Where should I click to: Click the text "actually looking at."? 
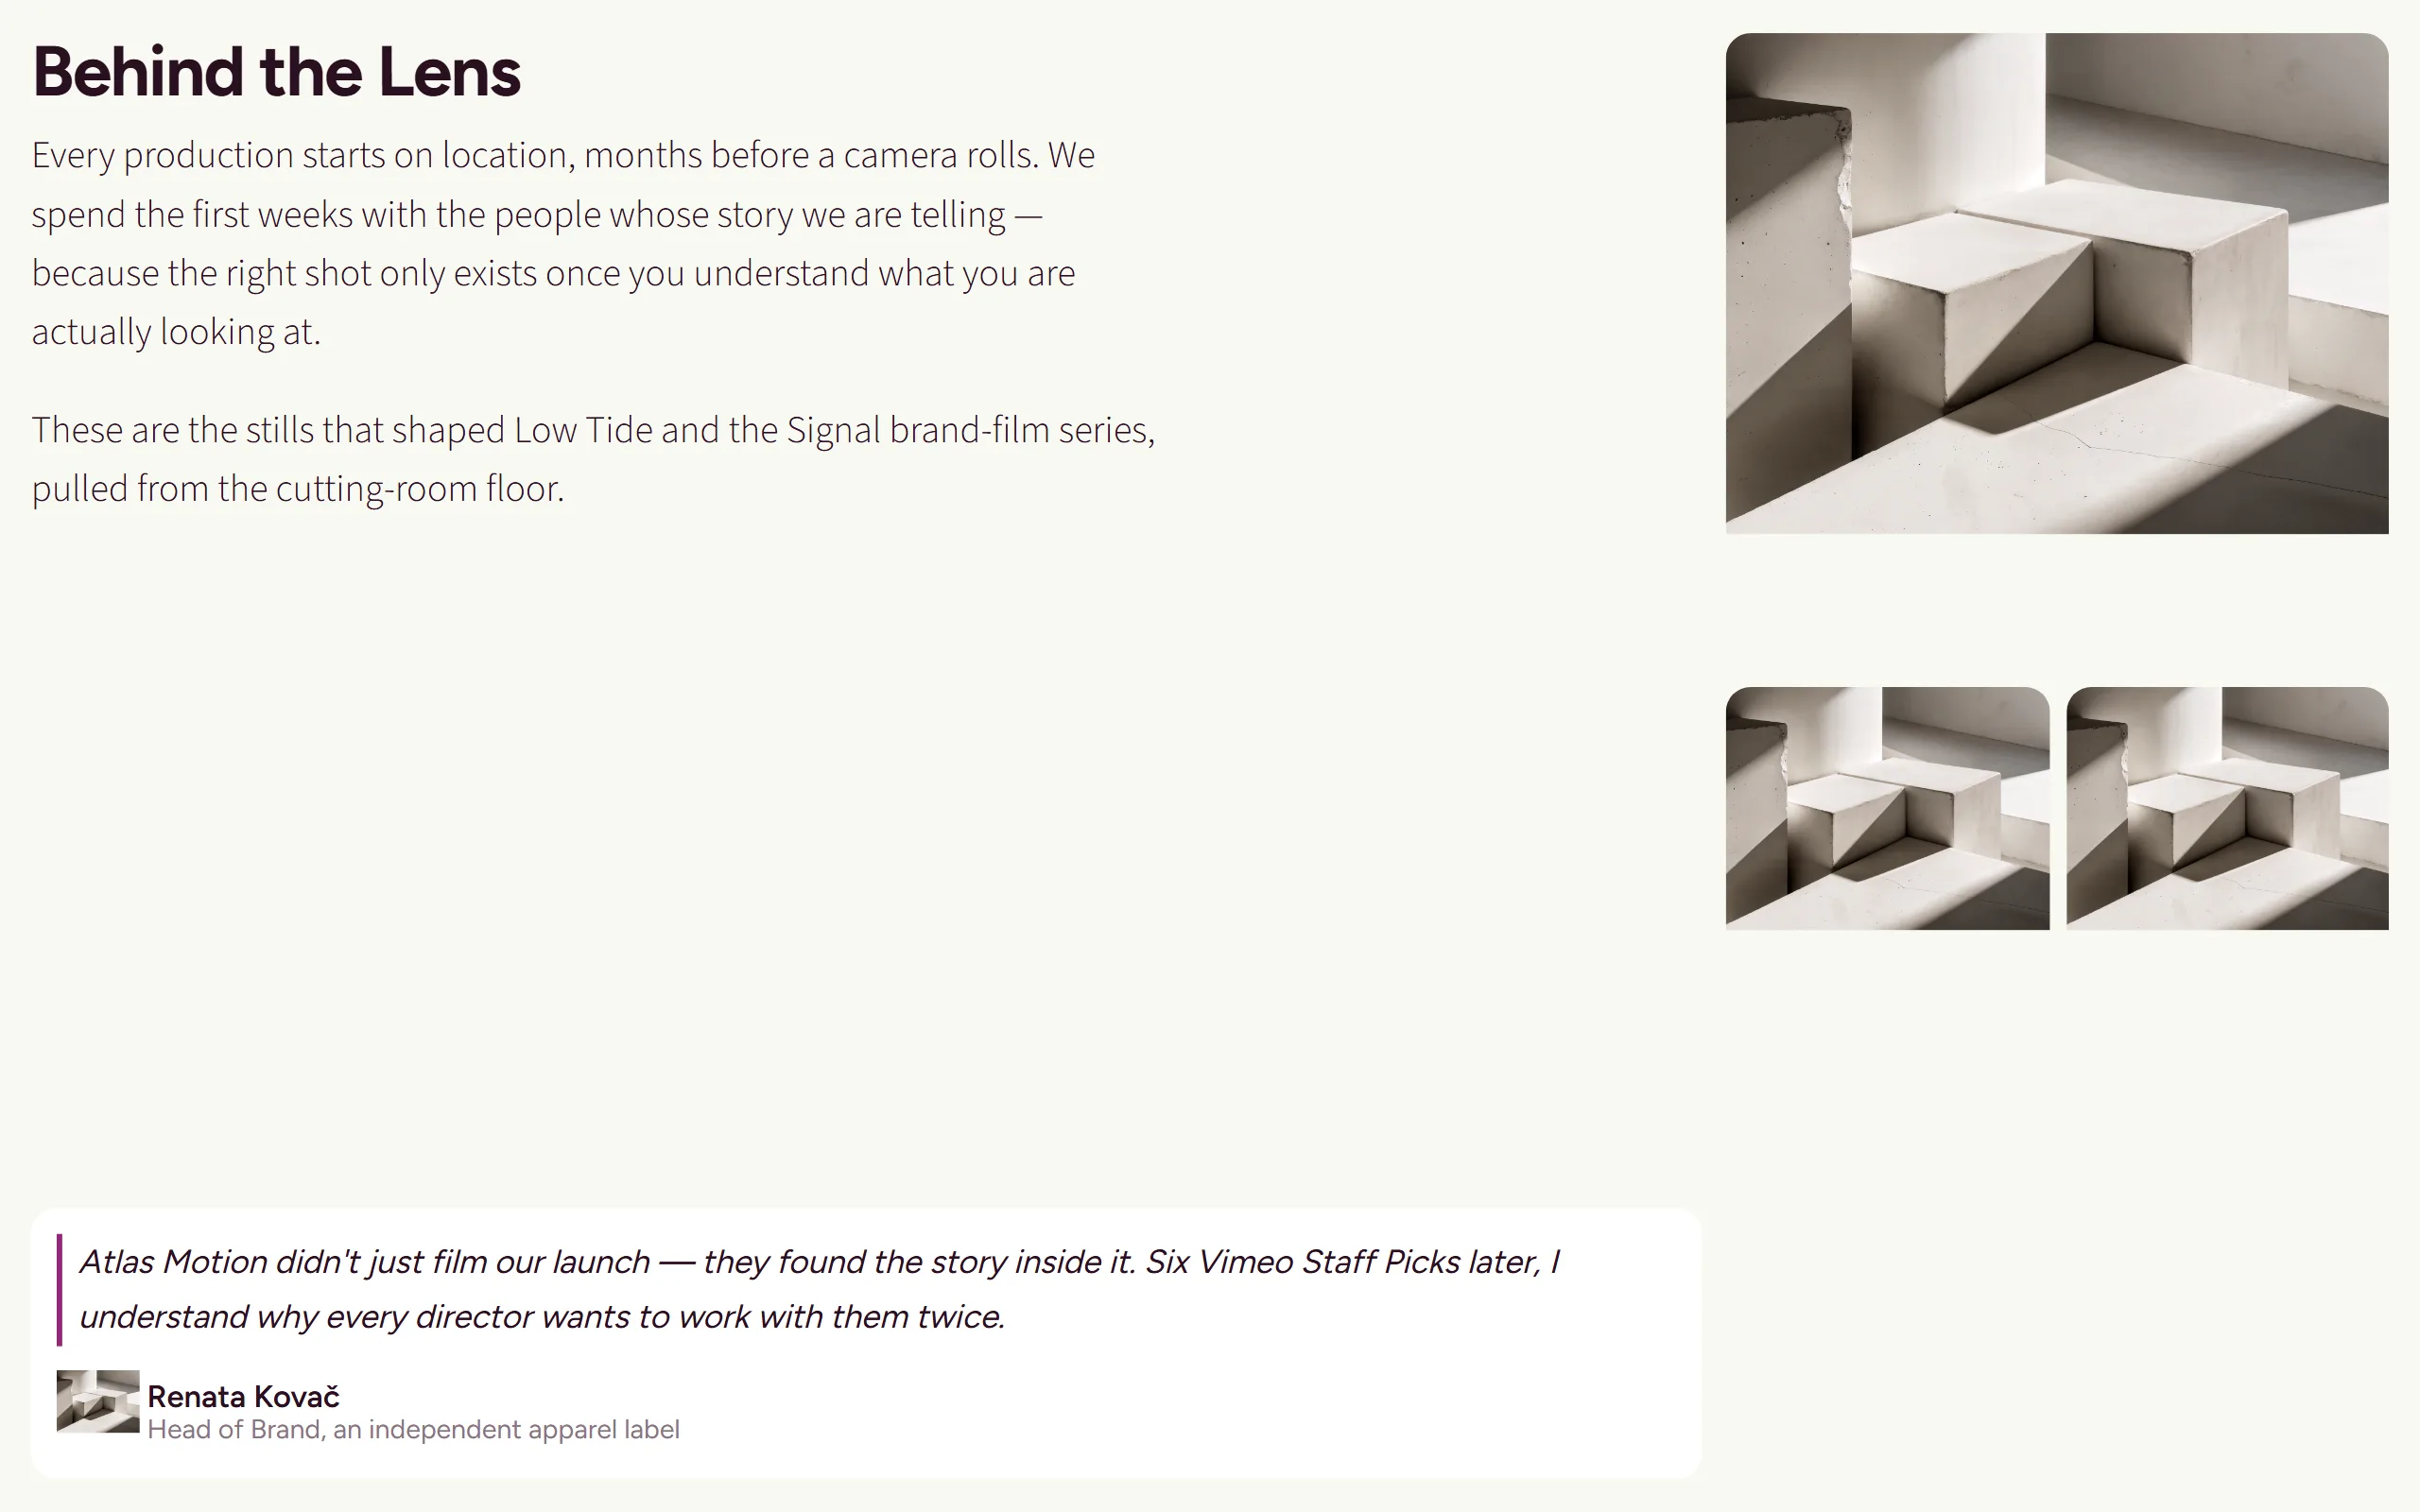(x=176, y=332)
